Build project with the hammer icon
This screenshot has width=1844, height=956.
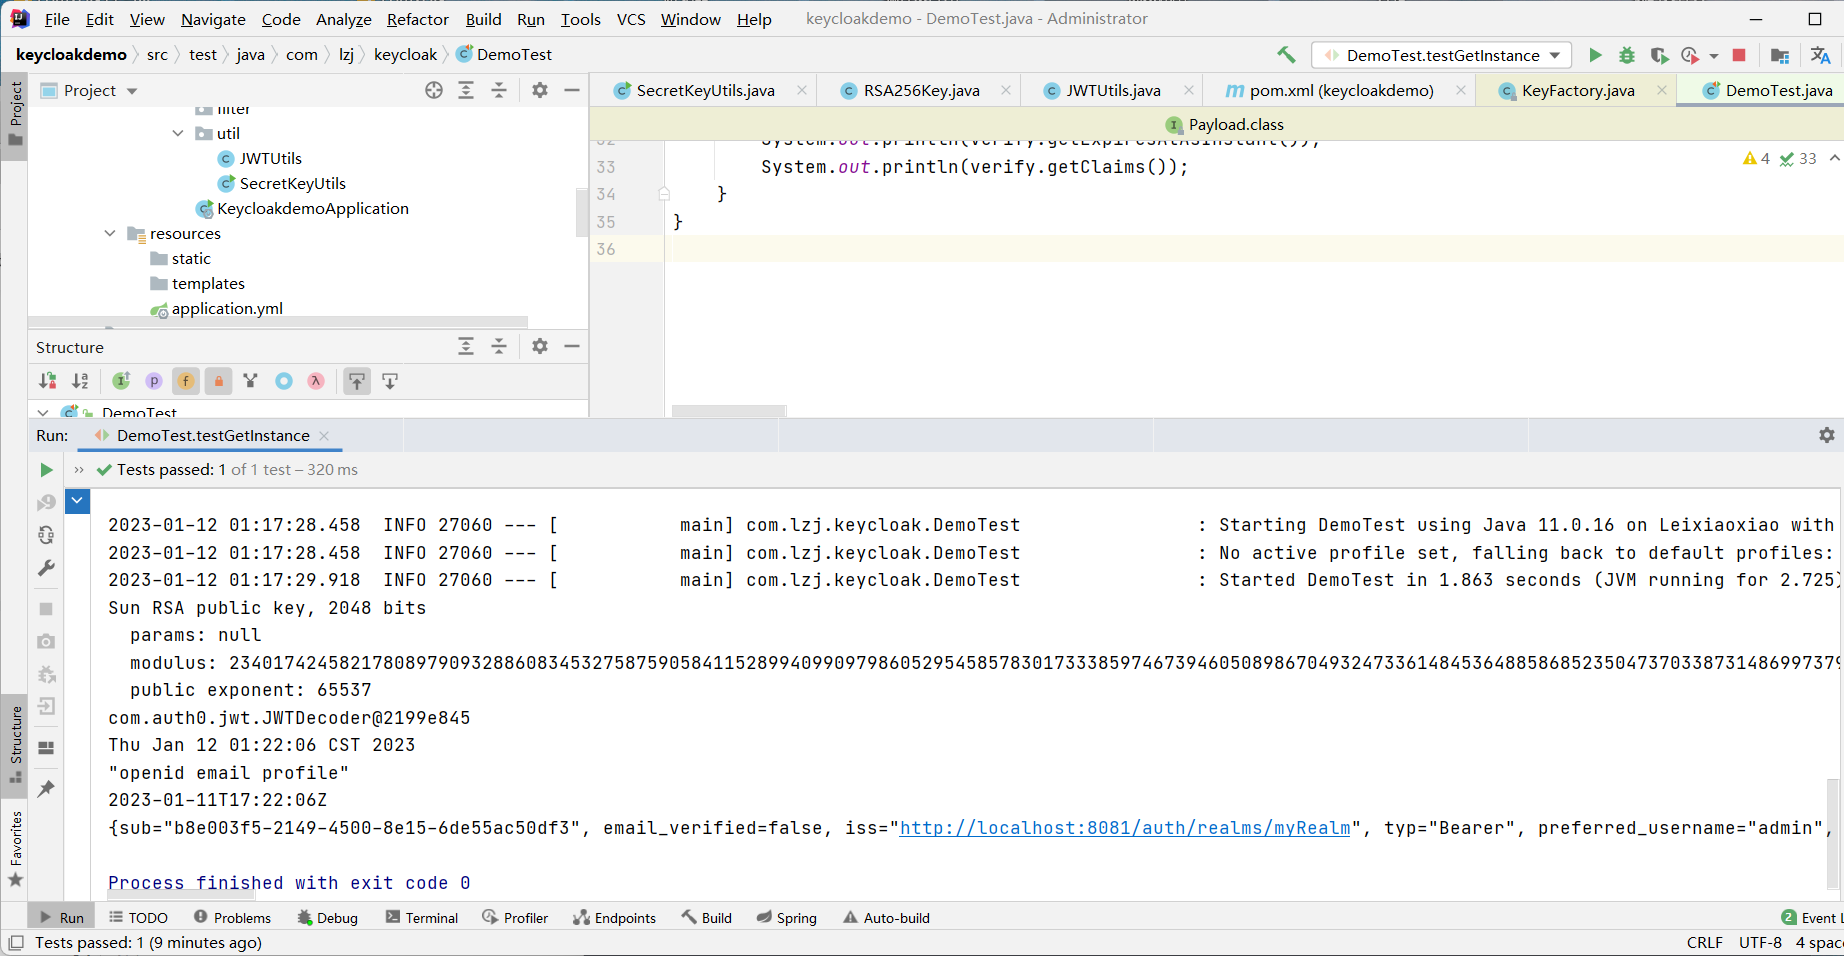(1286, 55)
